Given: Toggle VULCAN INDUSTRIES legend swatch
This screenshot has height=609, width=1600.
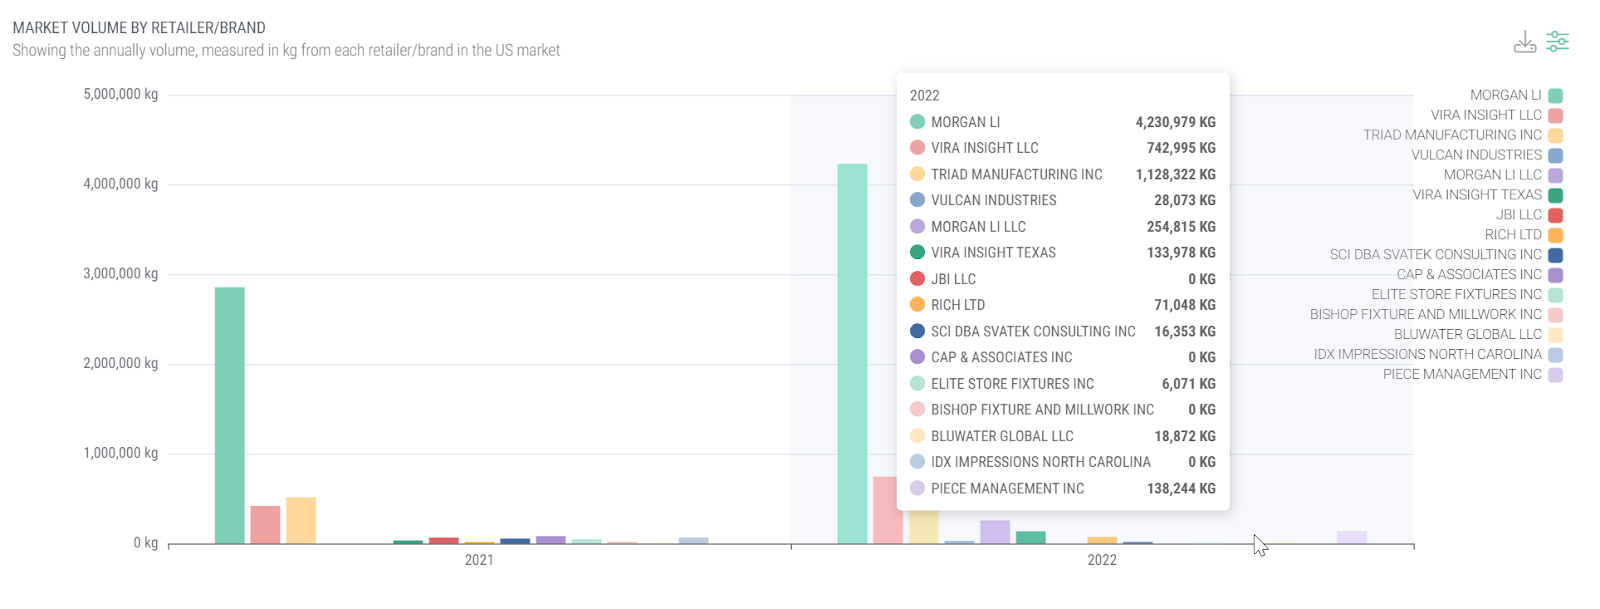Looking at the screenshot, I should 1555,156.
